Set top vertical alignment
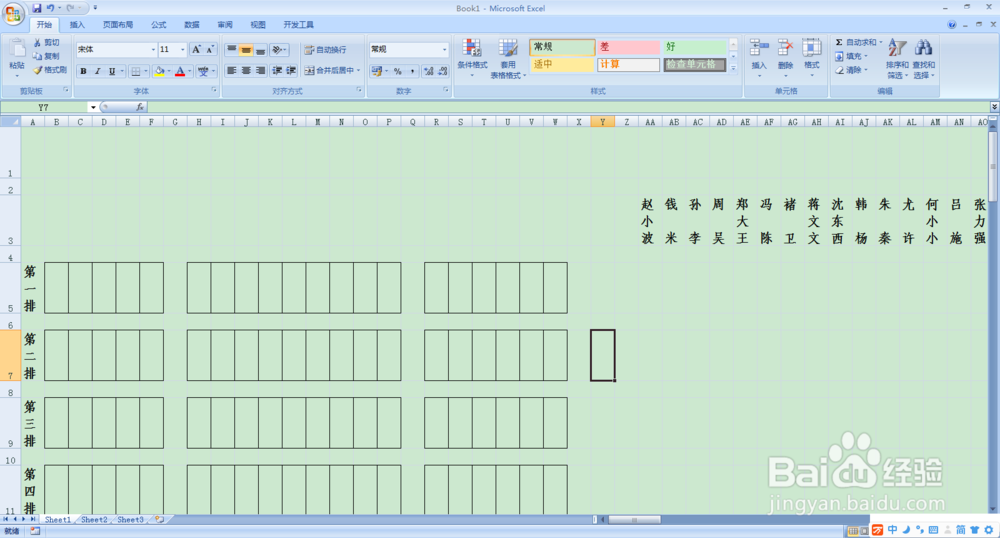Screen dimensions: 1000x538 232,49
